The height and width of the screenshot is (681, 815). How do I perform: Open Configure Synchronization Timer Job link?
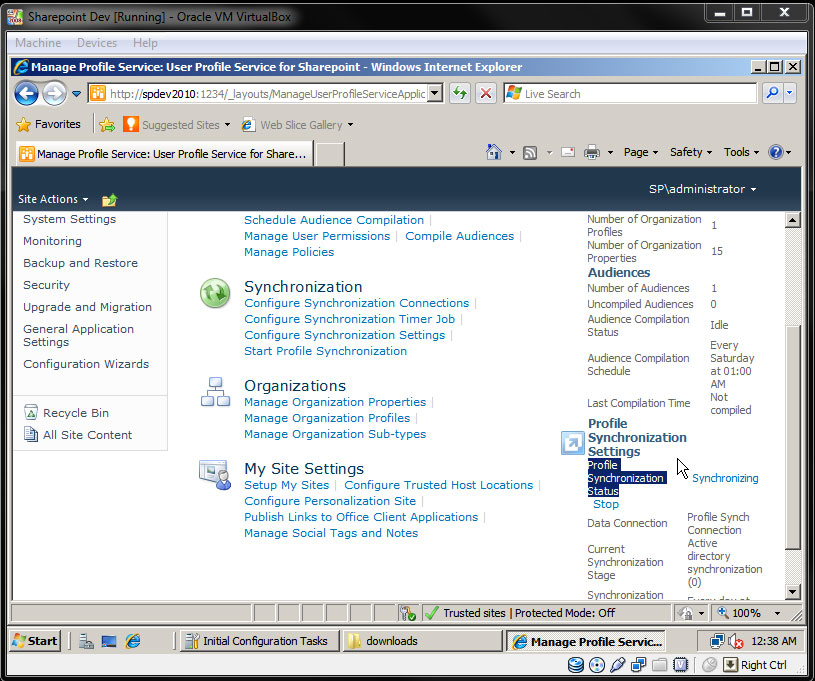point(349,319)
